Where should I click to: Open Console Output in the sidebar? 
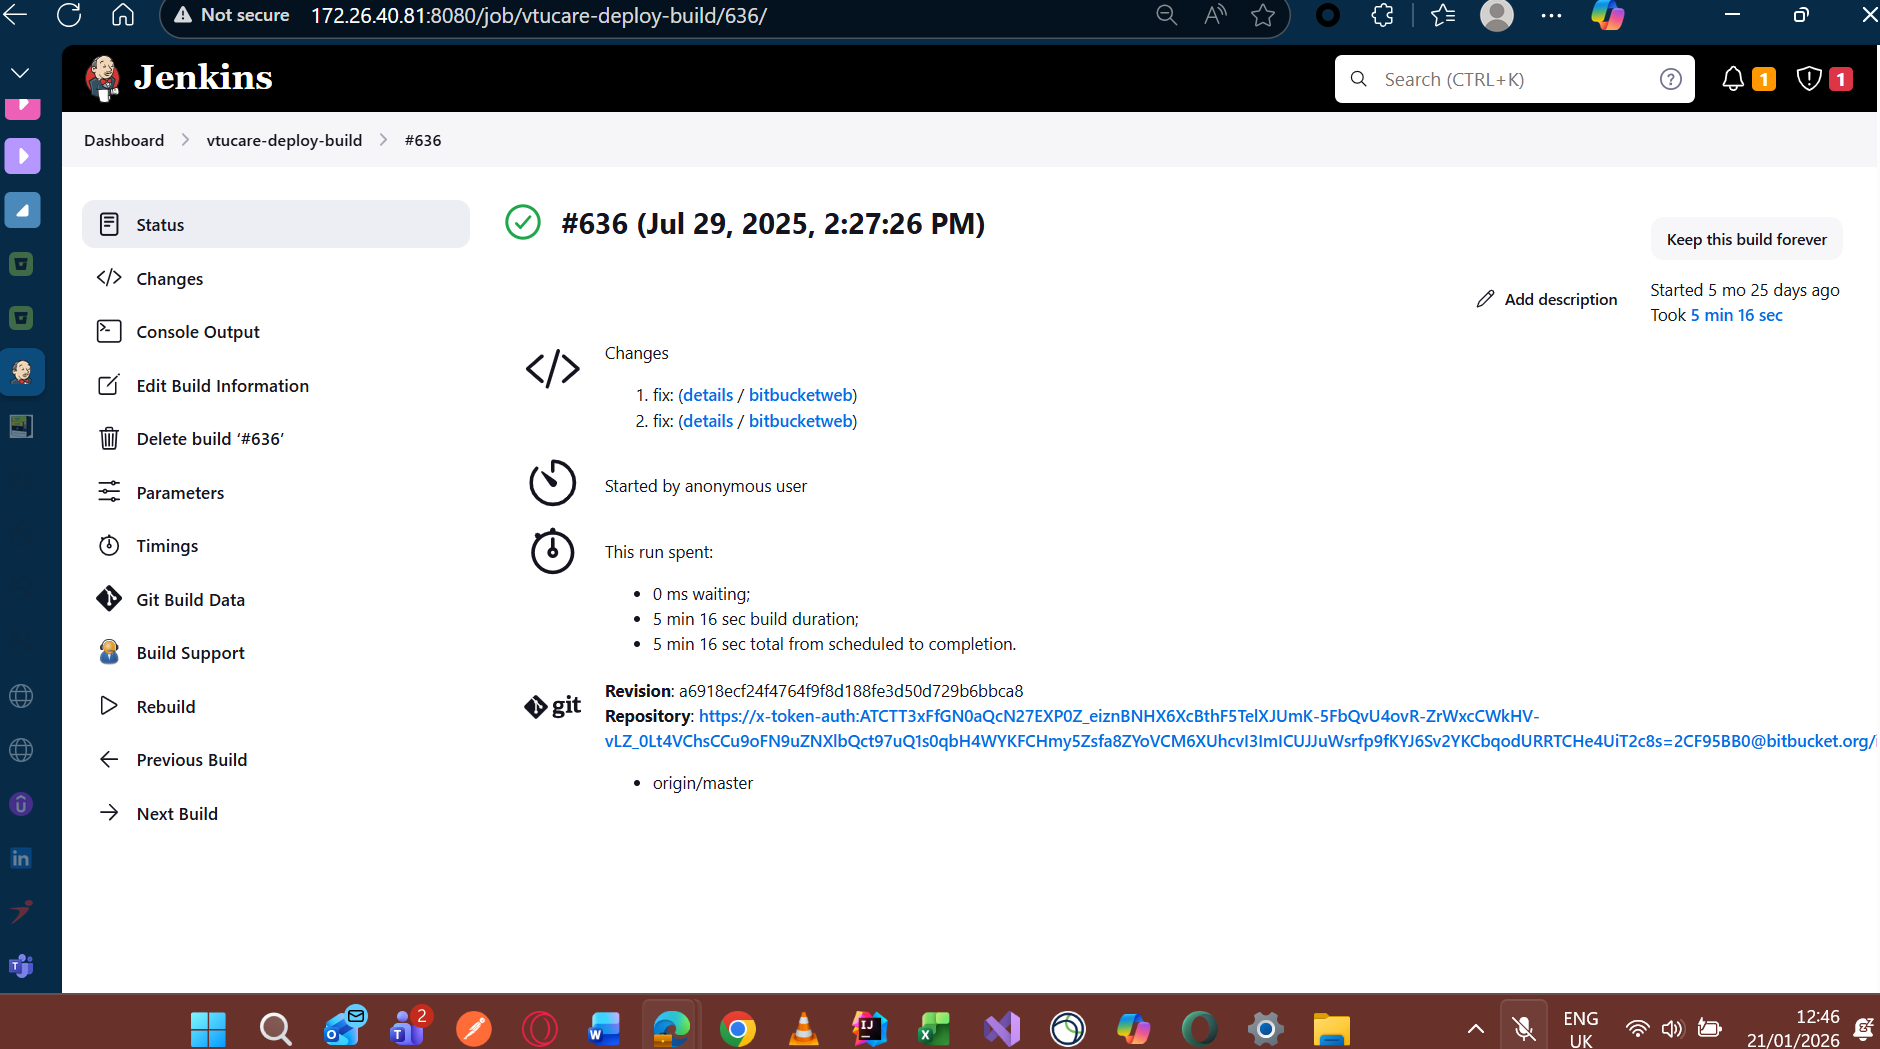[197, 332]
